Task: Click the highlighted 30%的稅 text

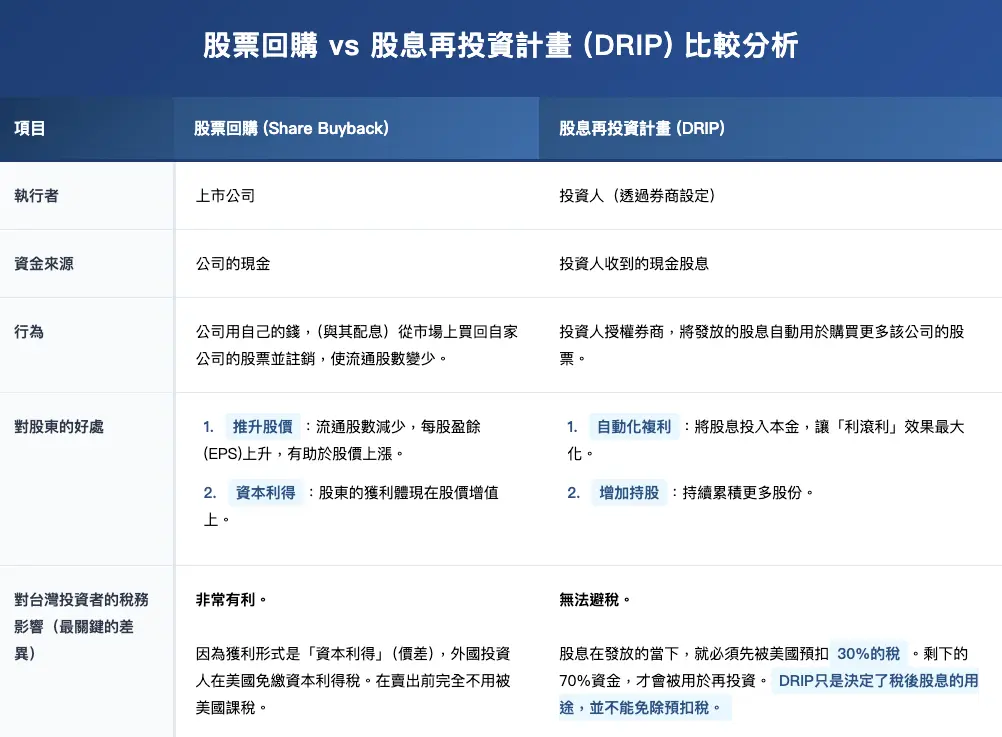Action: click(868, 653)
